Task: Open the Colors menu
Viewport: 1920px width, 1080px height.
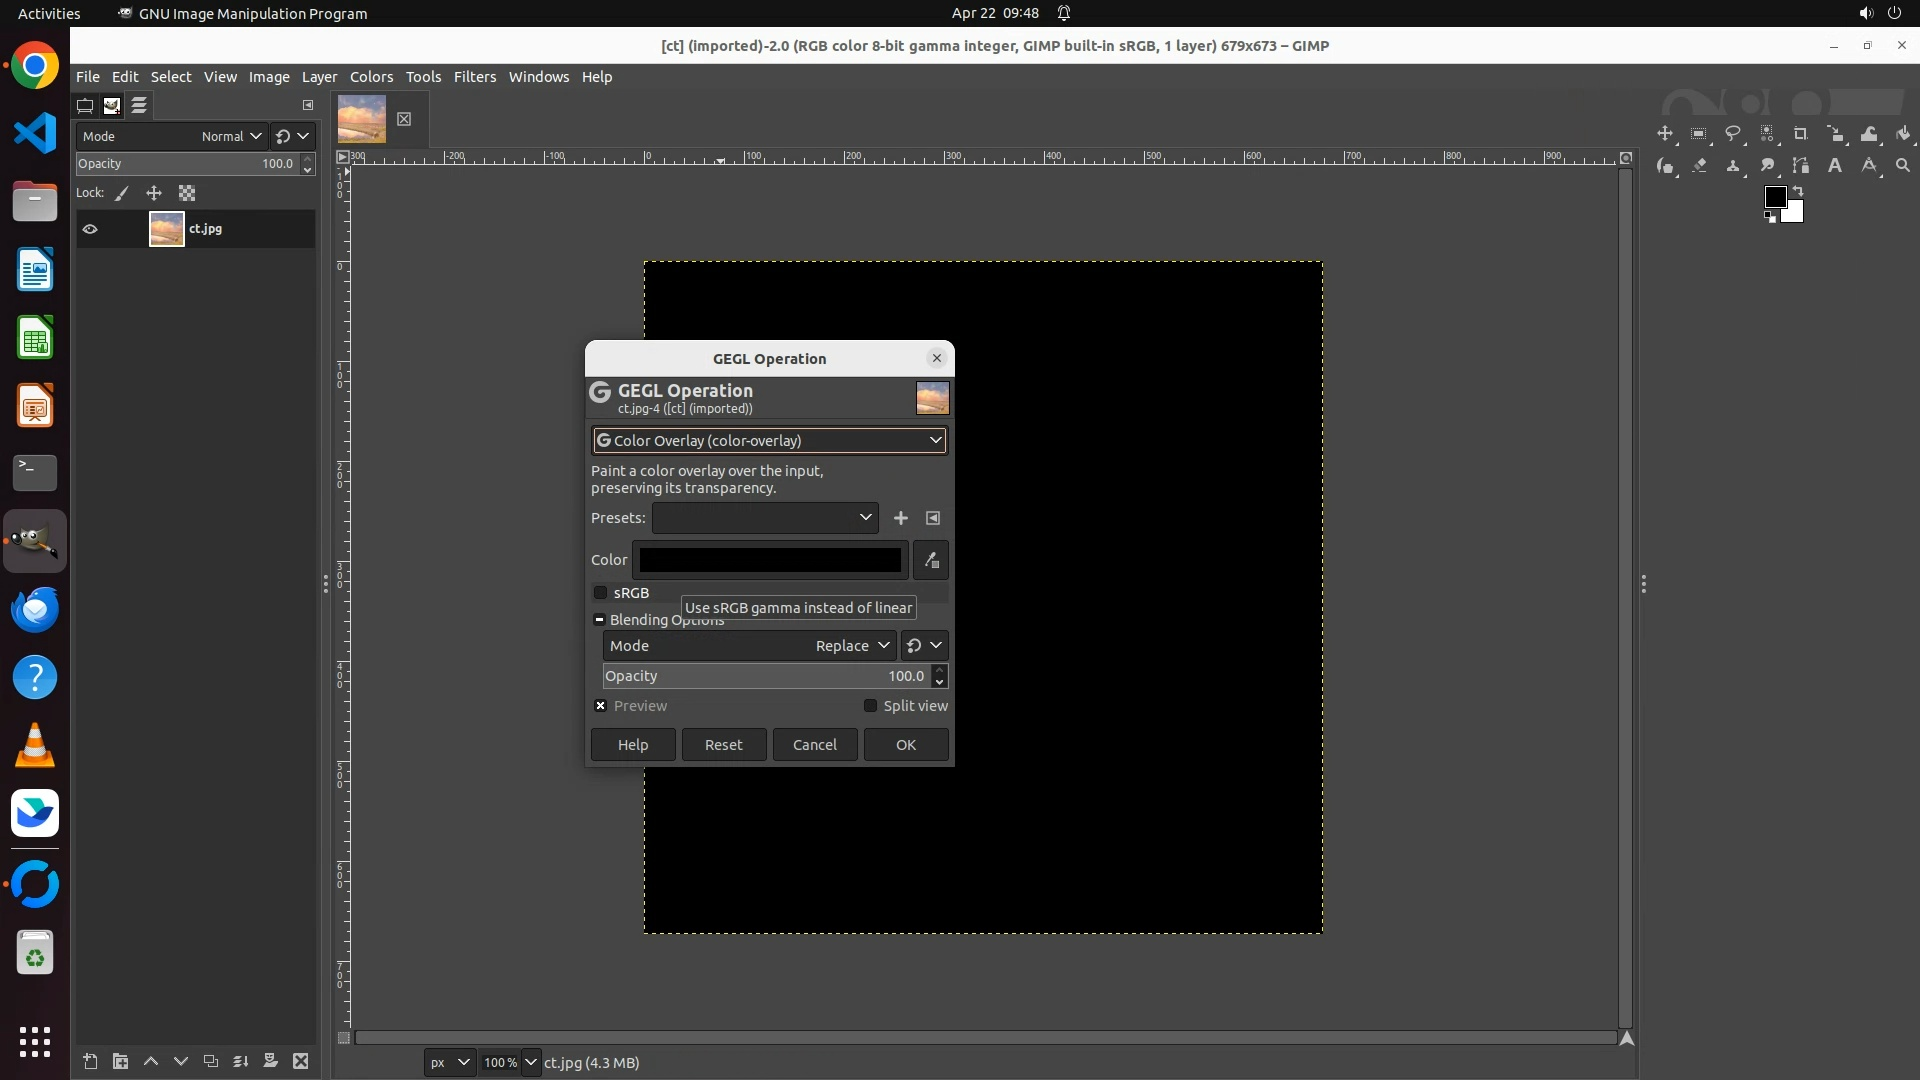Action: tap(371, 77)
